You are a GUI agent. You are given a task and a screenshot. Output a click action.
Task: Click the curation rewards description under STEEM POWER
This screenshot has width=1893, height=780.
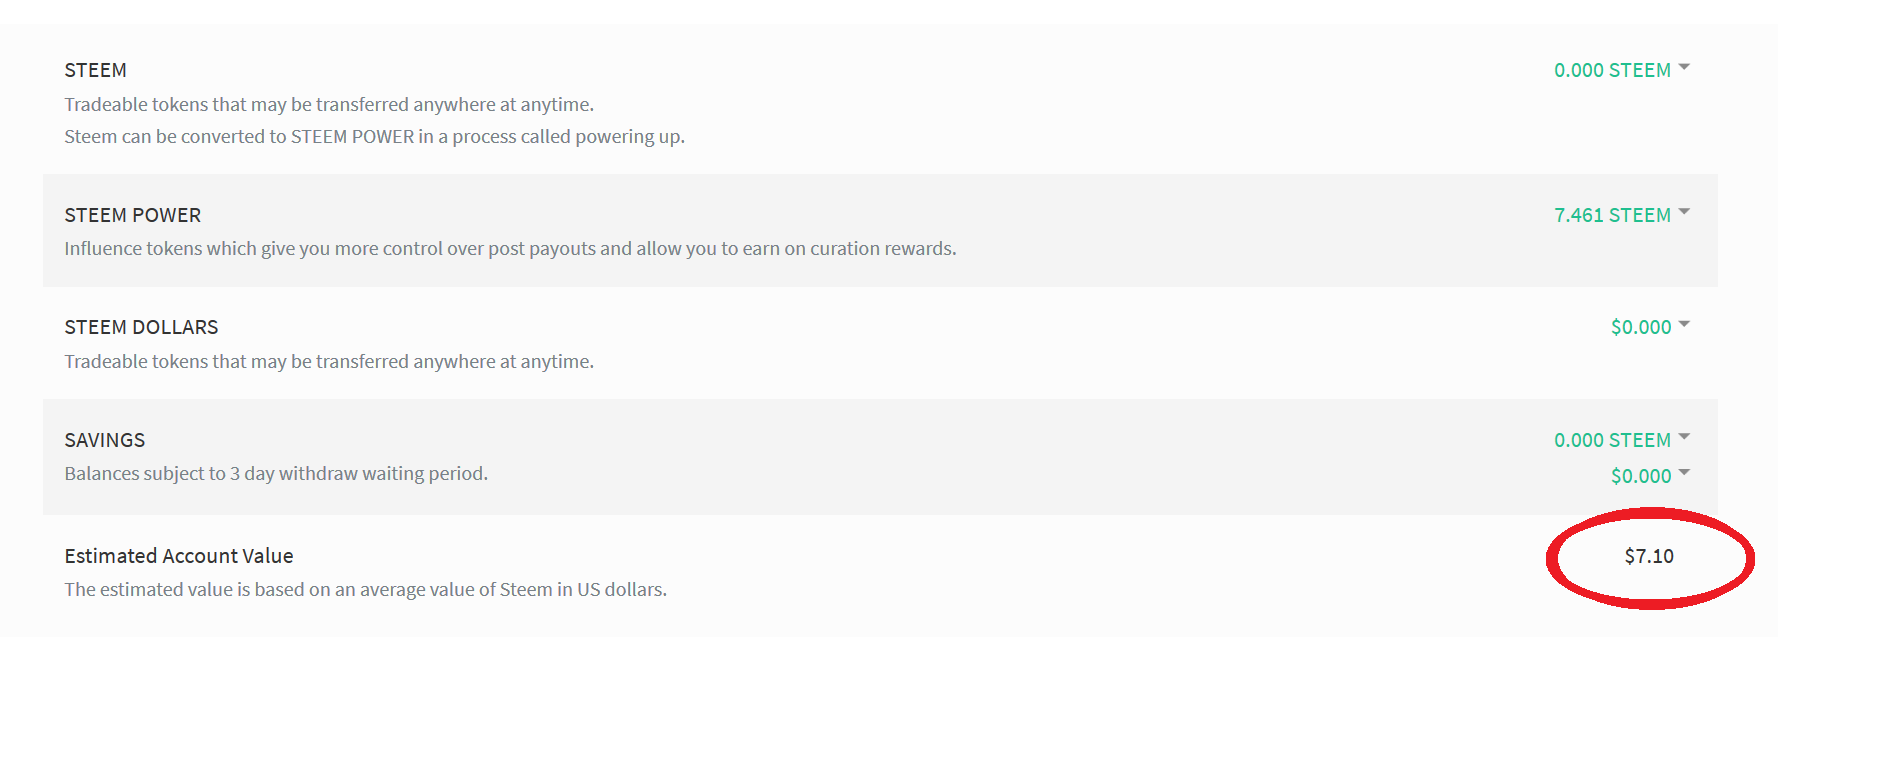pos(510,248)
